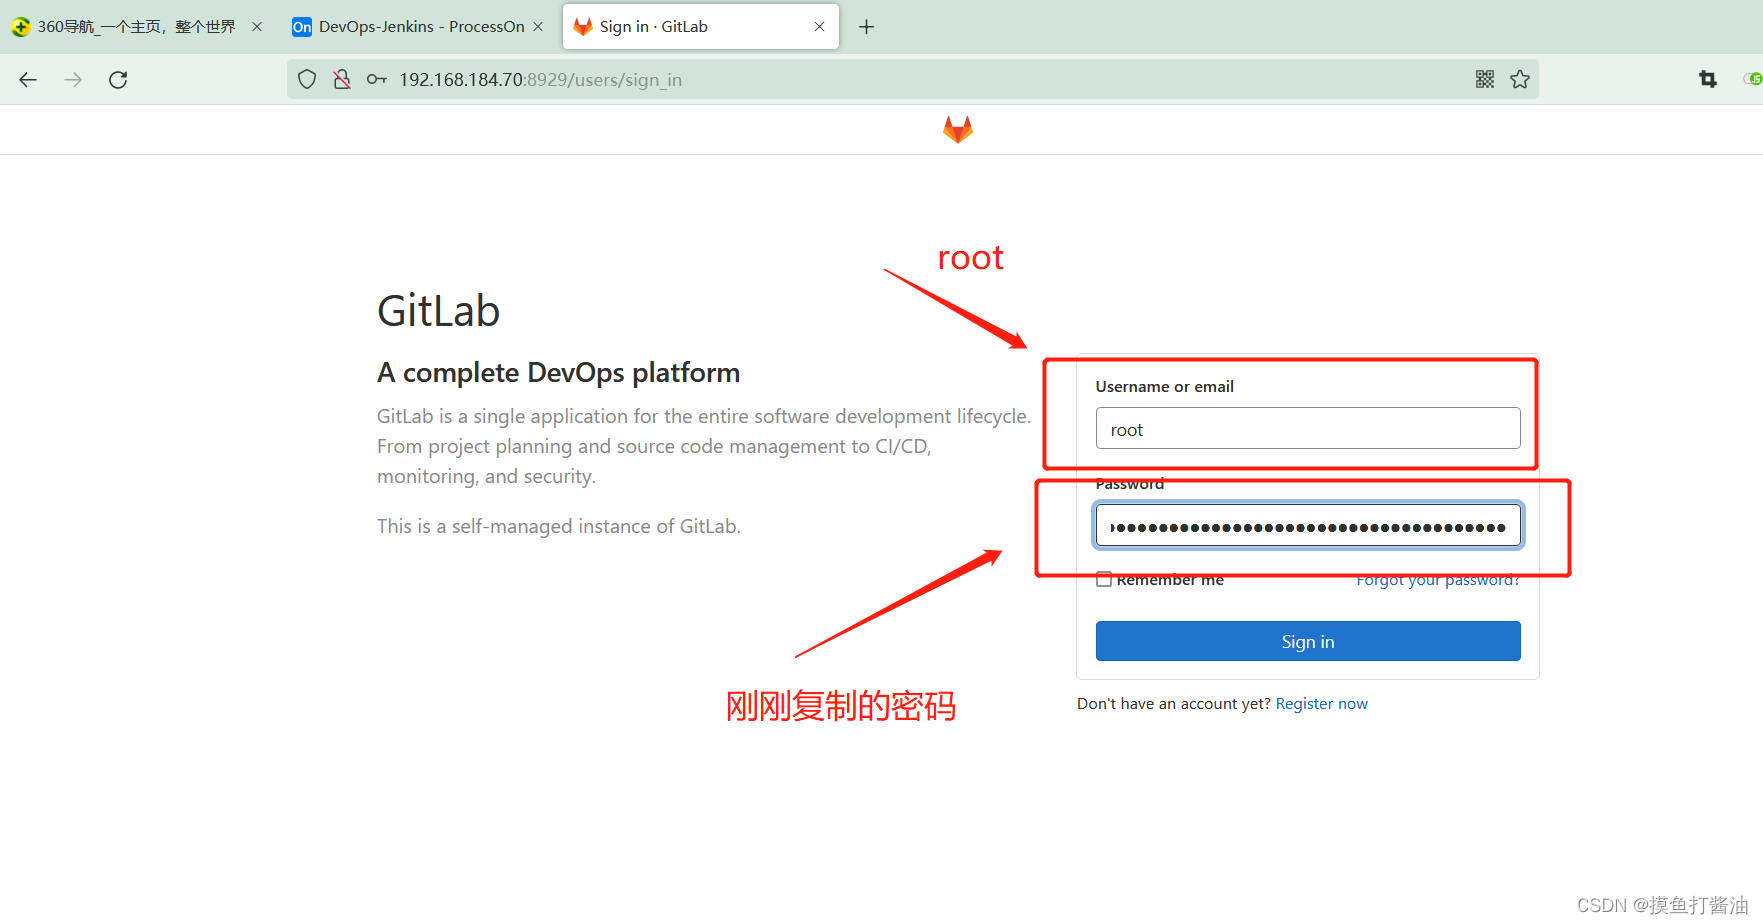Focus the Username or email field
1763x924 pixels.
[1308, 428]
